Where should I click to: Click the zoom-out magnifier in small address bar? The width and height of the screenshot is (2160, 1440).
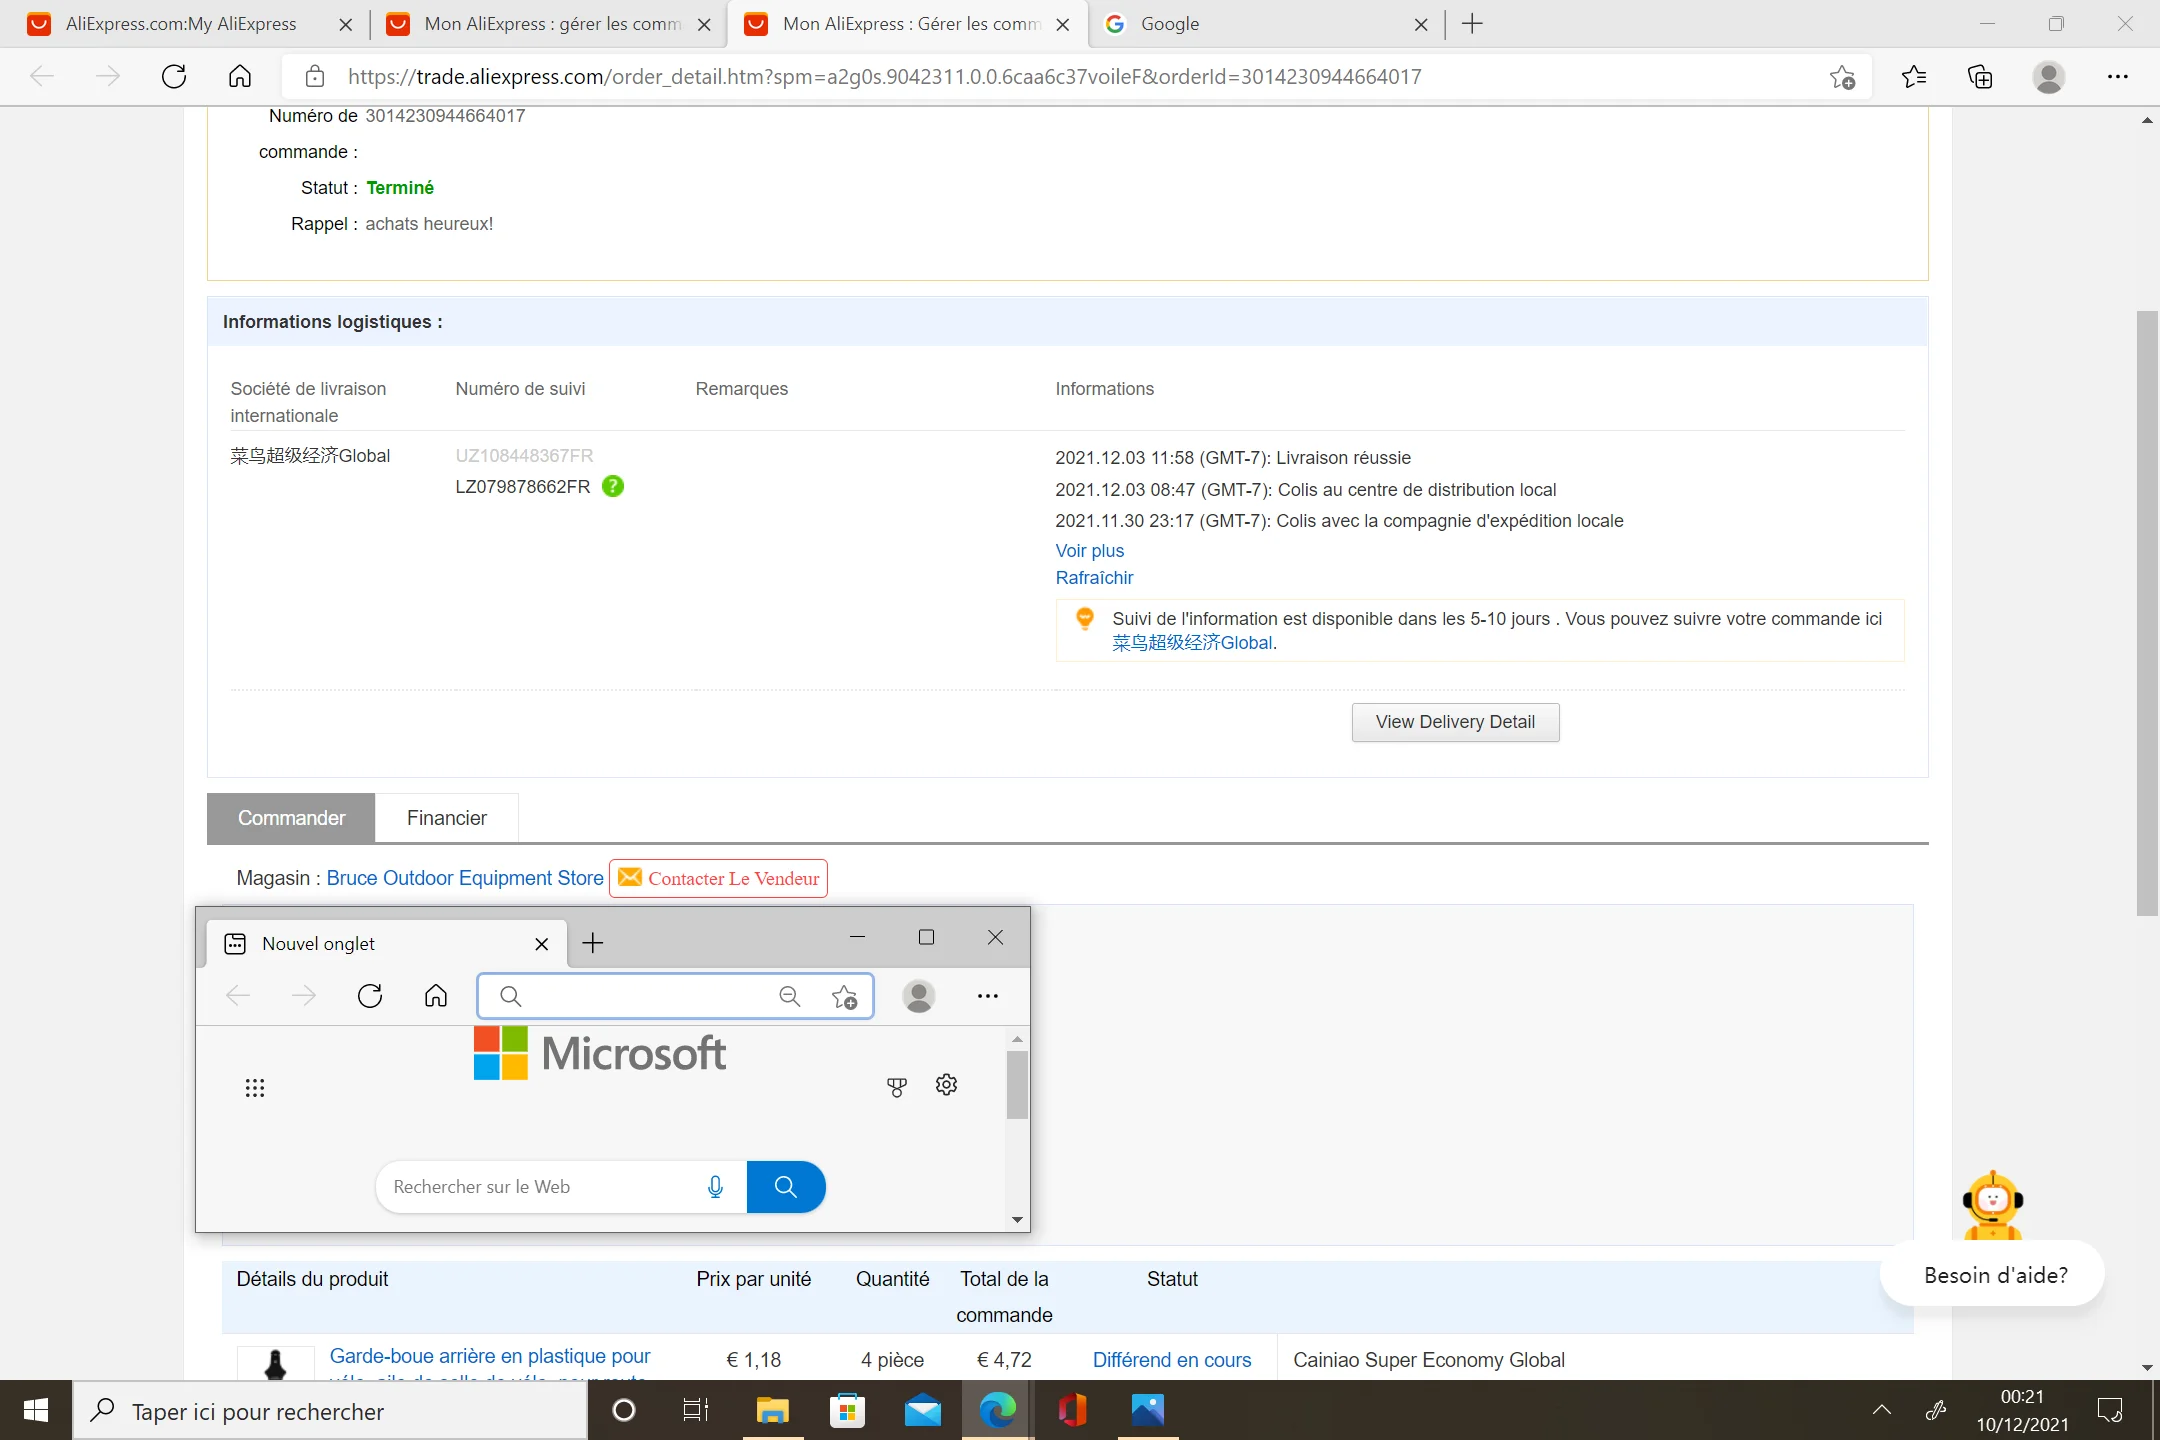(789, 996)
